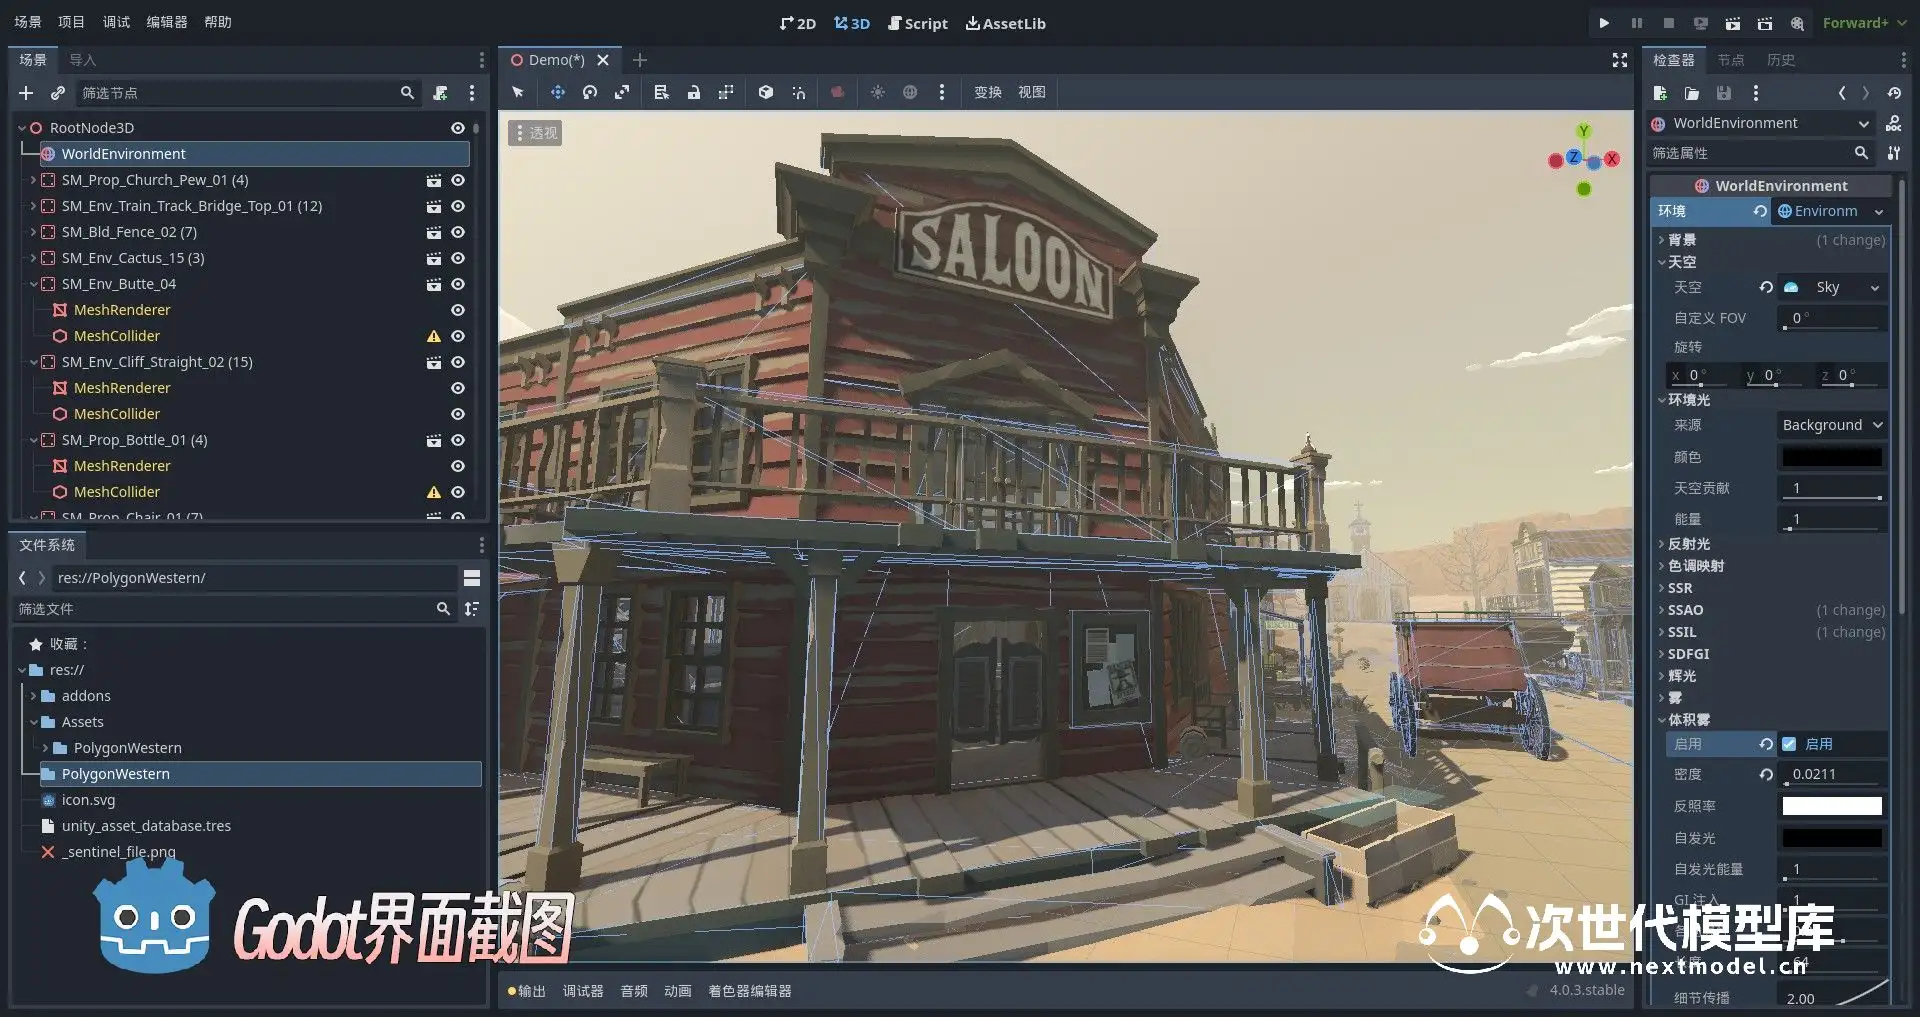Screen dimensions: 1920x1017
Task: Click the Add Node plus icon
Action: click(26, 93)
